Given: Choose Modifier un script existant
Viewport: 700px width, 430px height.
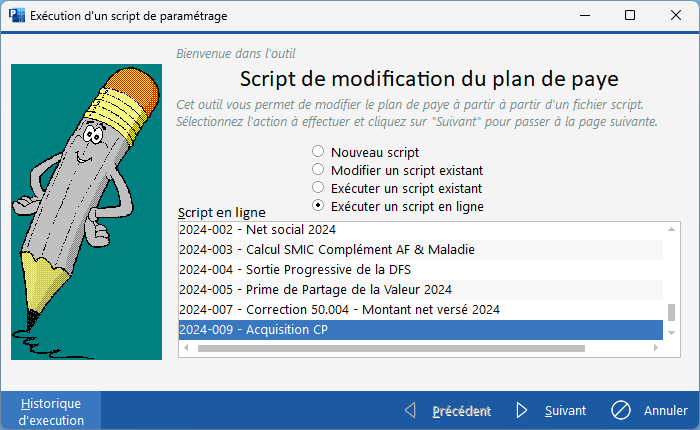Looking at the screenshot, I should pos(318,170).
